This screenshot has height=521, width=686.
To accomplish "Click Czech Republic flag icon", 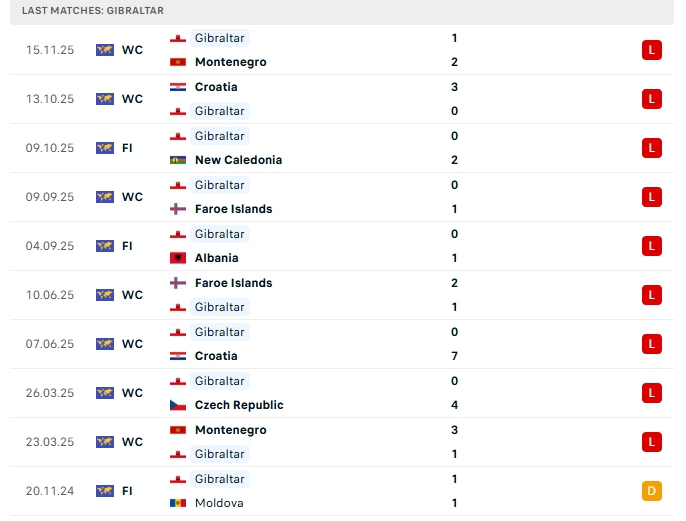I will pos(177,405).
